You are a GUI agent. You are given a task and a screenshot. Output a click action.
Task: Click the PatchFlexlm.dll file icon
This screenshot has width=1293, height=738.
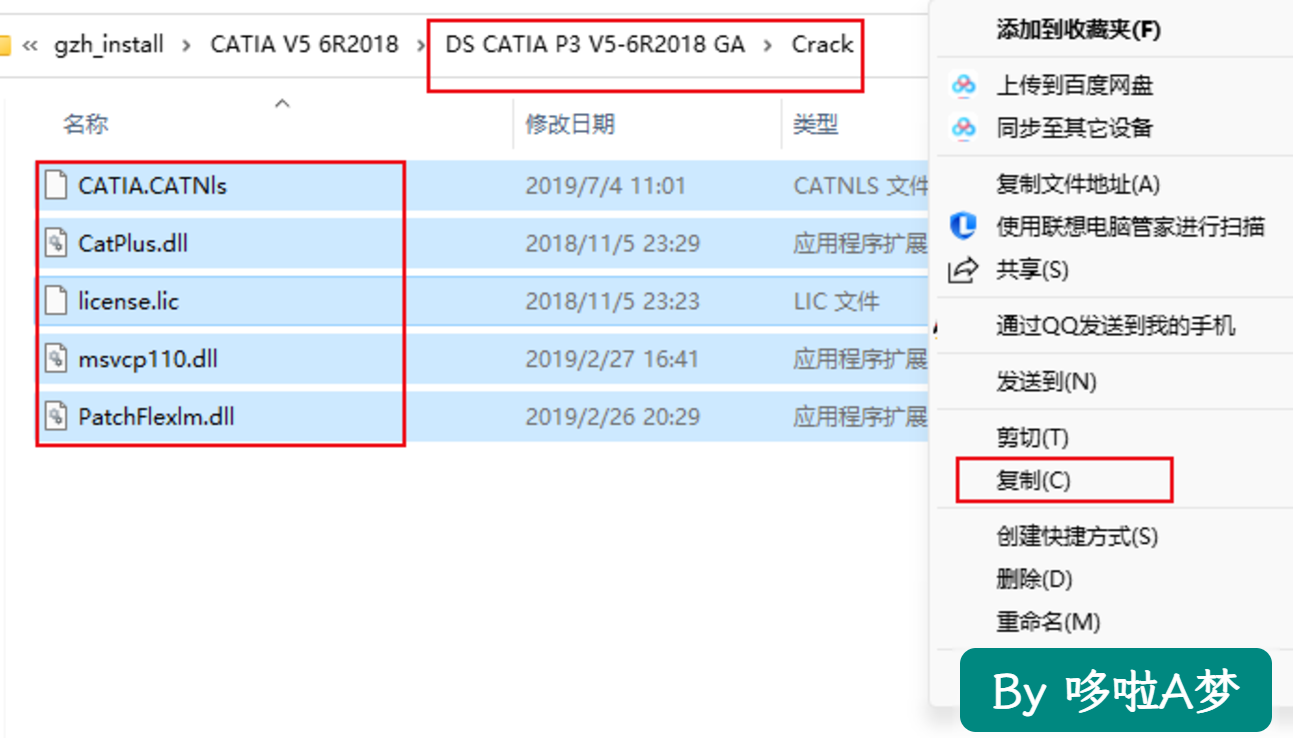[56, 416]
